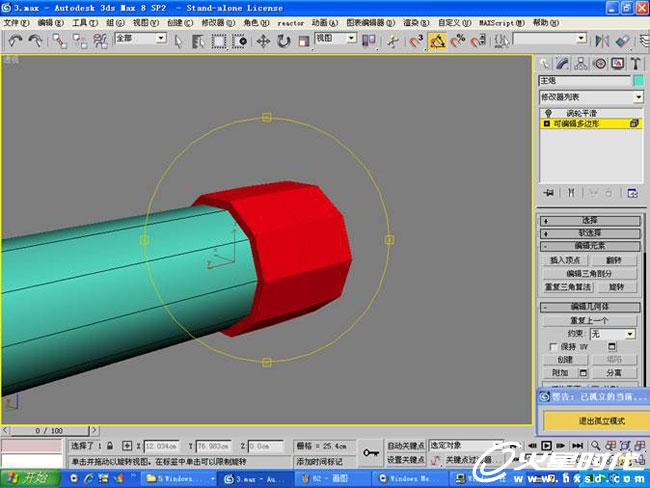This screenshot has height=488, width=650.
Task: Click the 编辑三角剖分 button
Action: pyautogui.click(x=589, y=274)
